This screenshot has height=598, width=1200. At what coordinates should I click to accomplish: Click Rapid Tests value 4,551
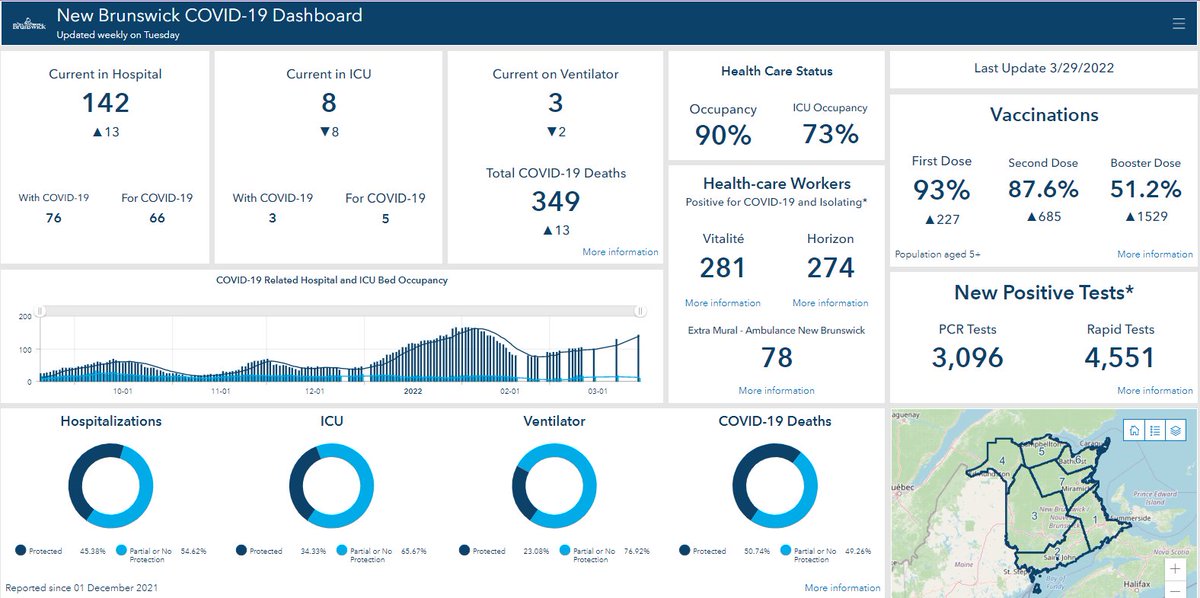click(x=1120, y=358)
